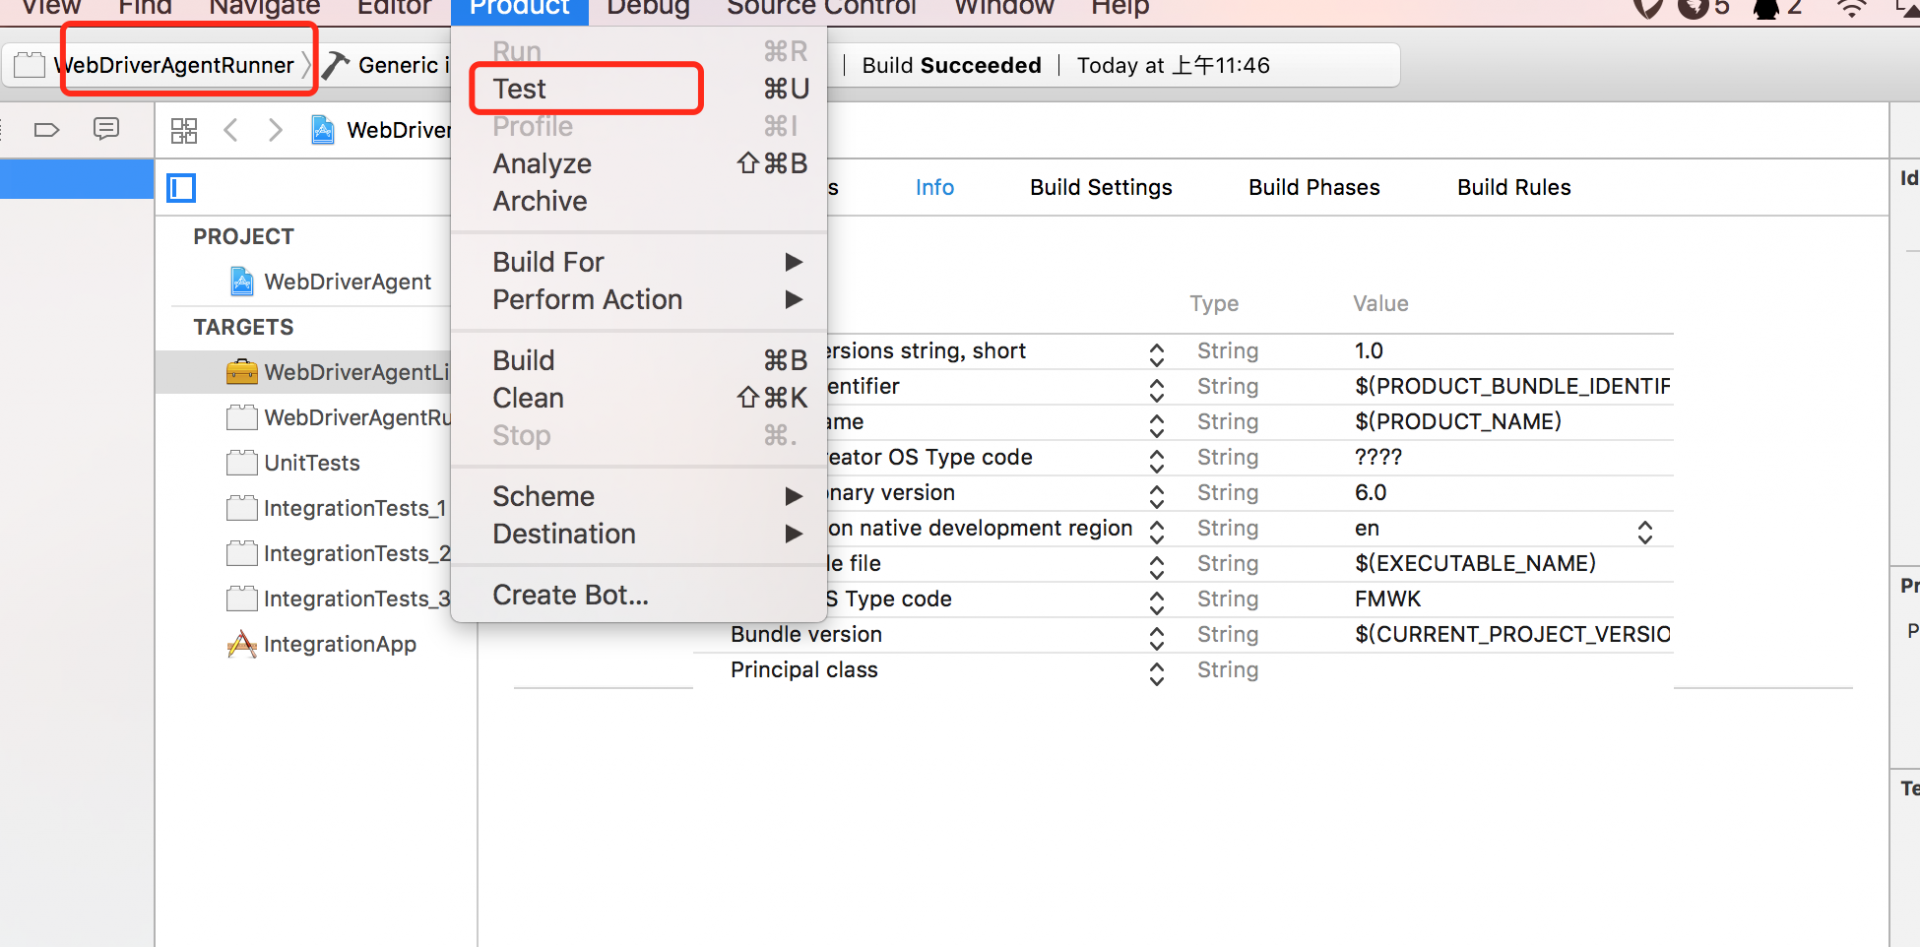Click the stepper for versions string, short row
The height and width of the screenshot is (947, 1920).
coord(1157,355)
